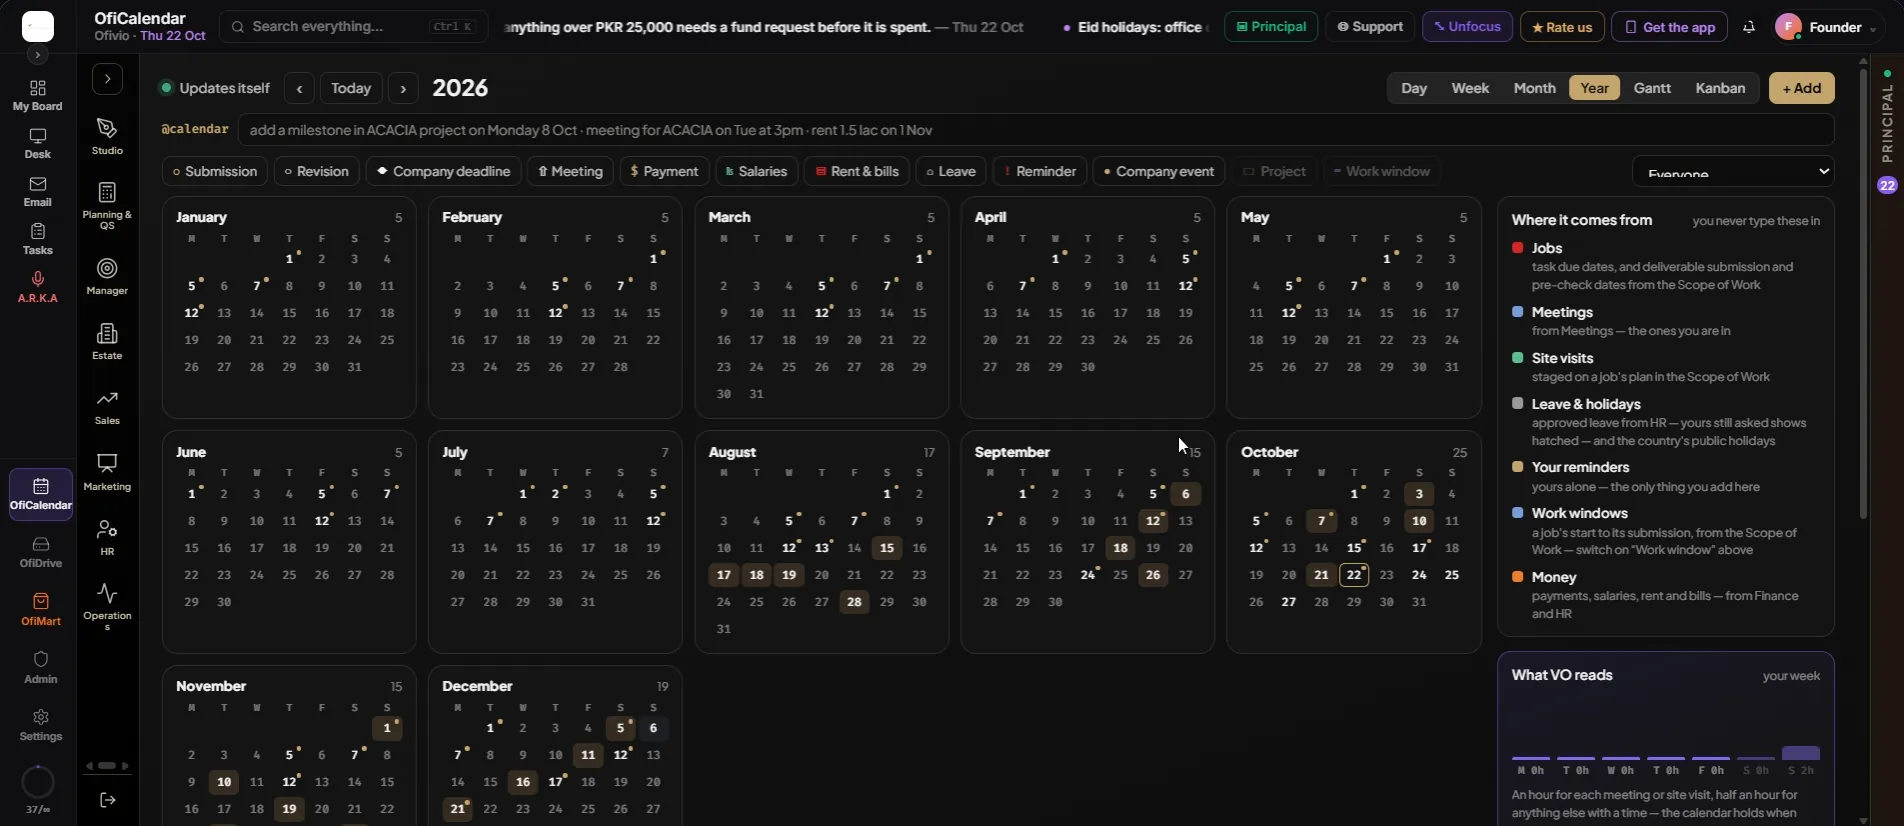Open Marketing module
The width and height of the screenshot is (1904, 826).
pyautogui.click(x=107, y=473)
